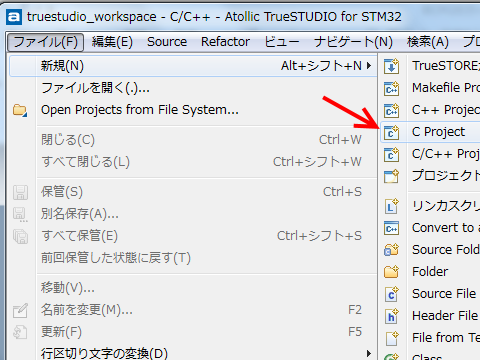Click the Atollic TrueSTUDIO title bar icon

click(14, 17)
